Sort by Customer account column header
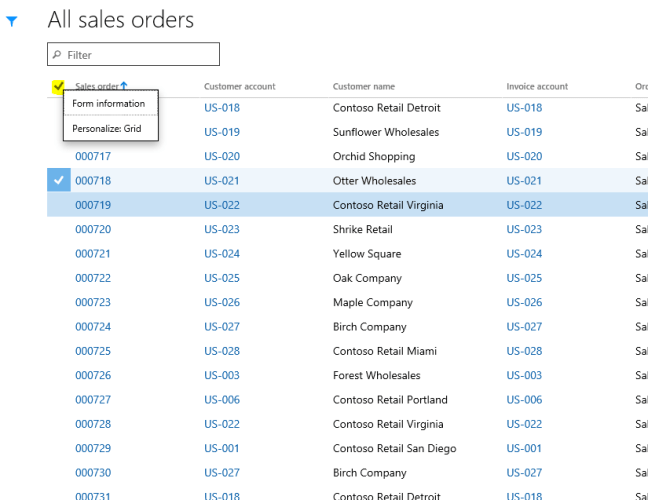 tap(239, 87)
